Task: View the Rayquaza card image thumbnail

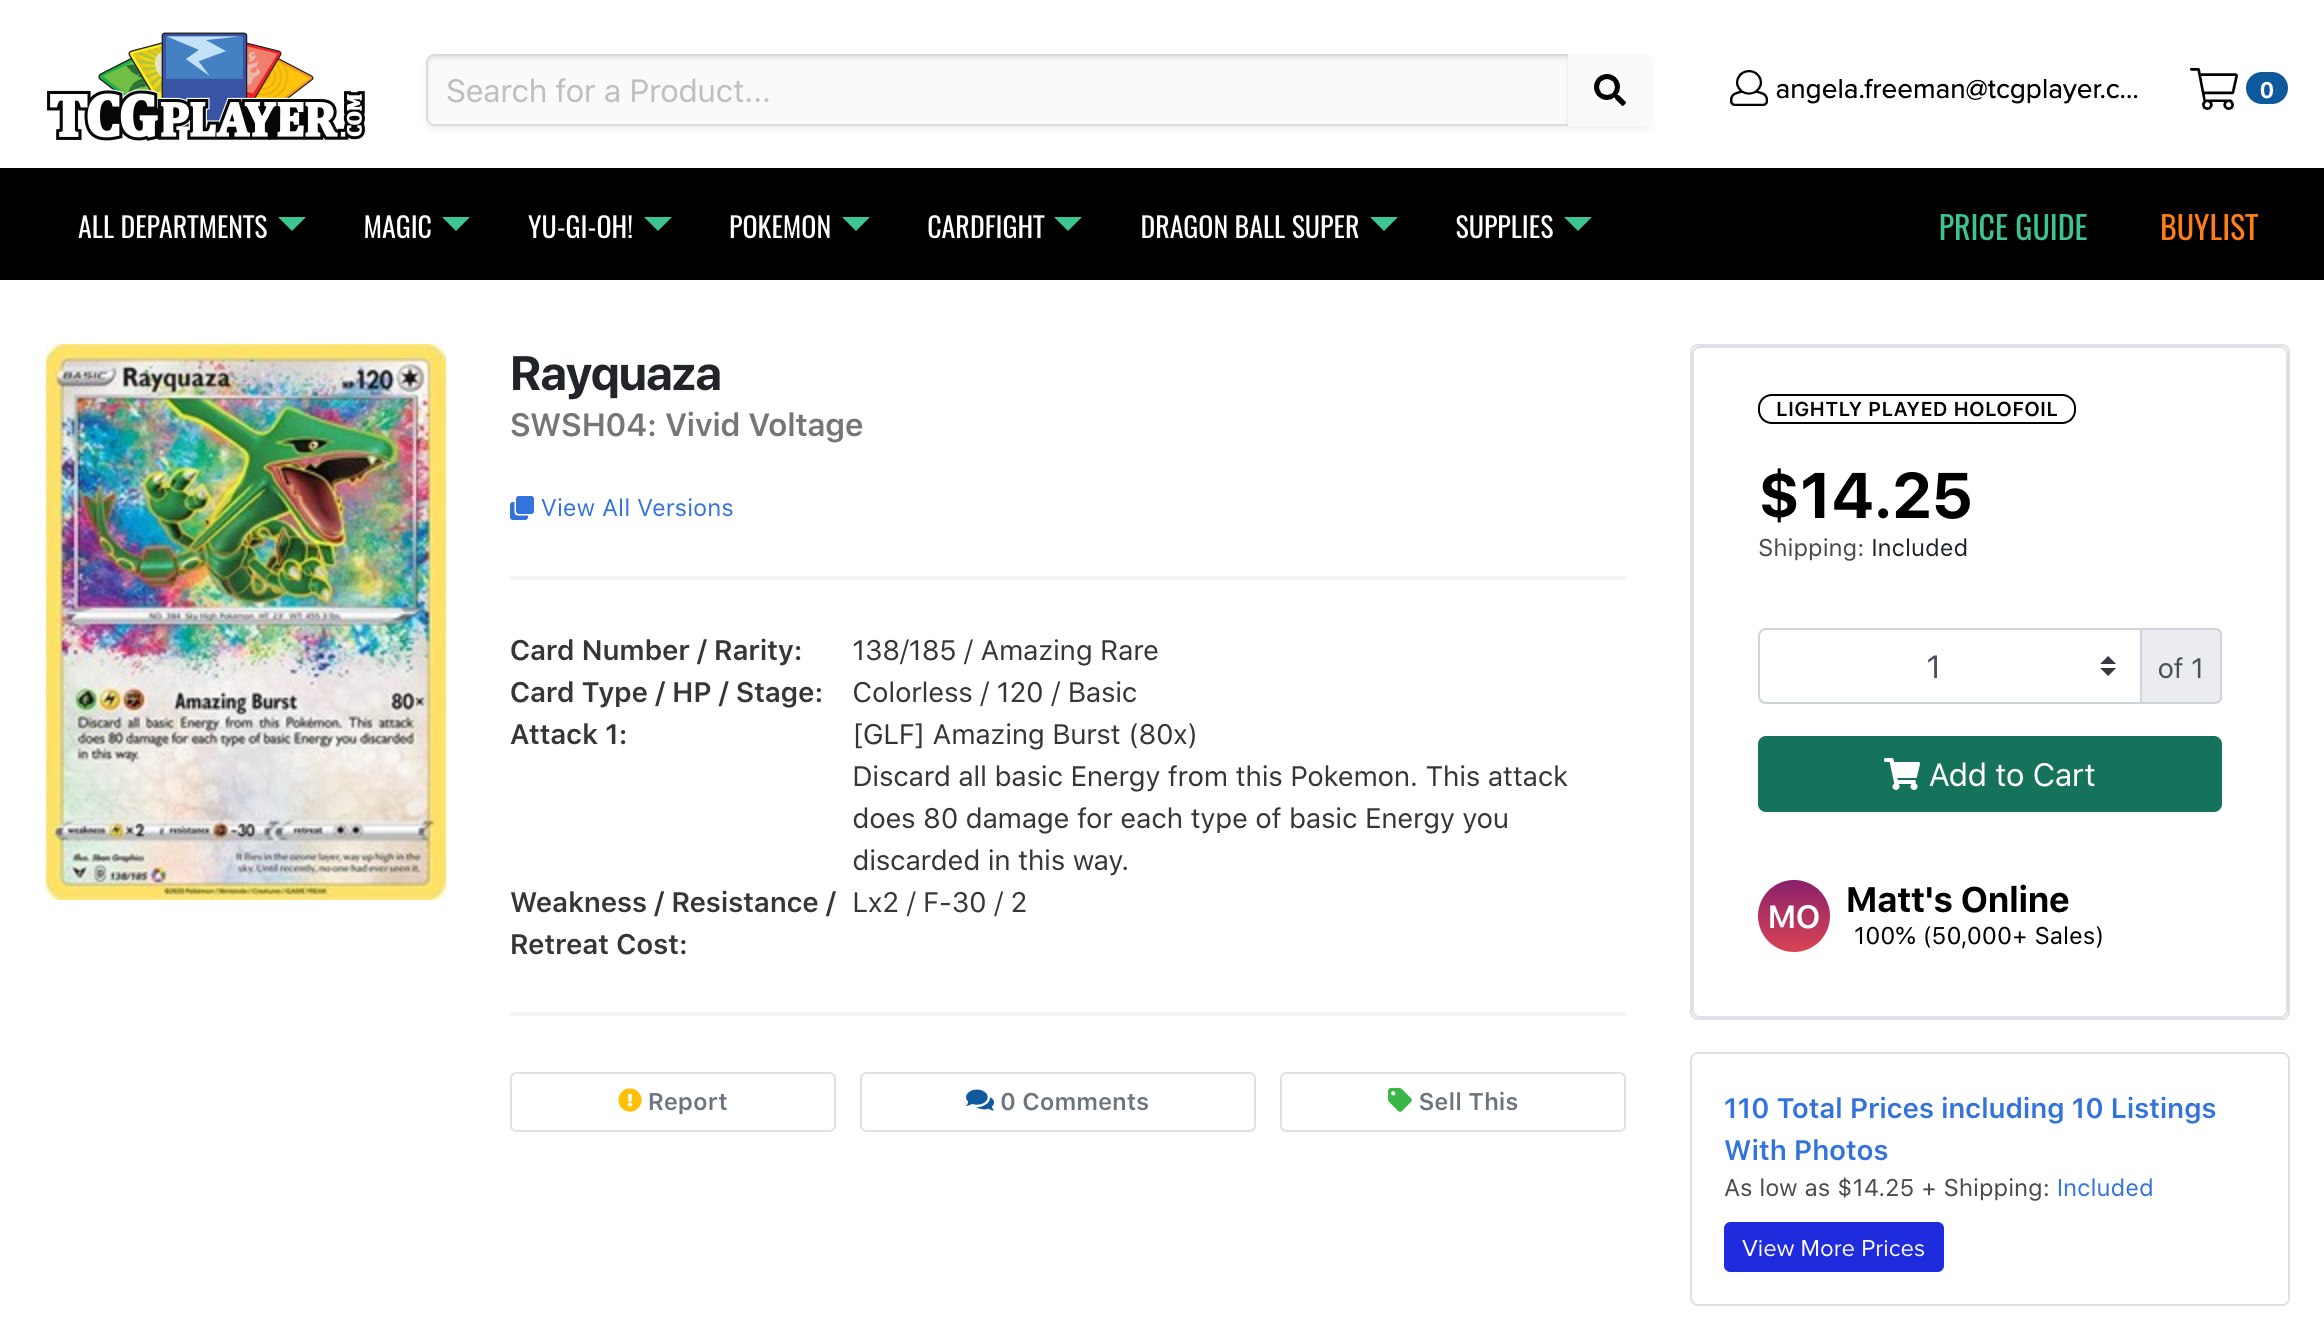Action: tap(245, 622)
